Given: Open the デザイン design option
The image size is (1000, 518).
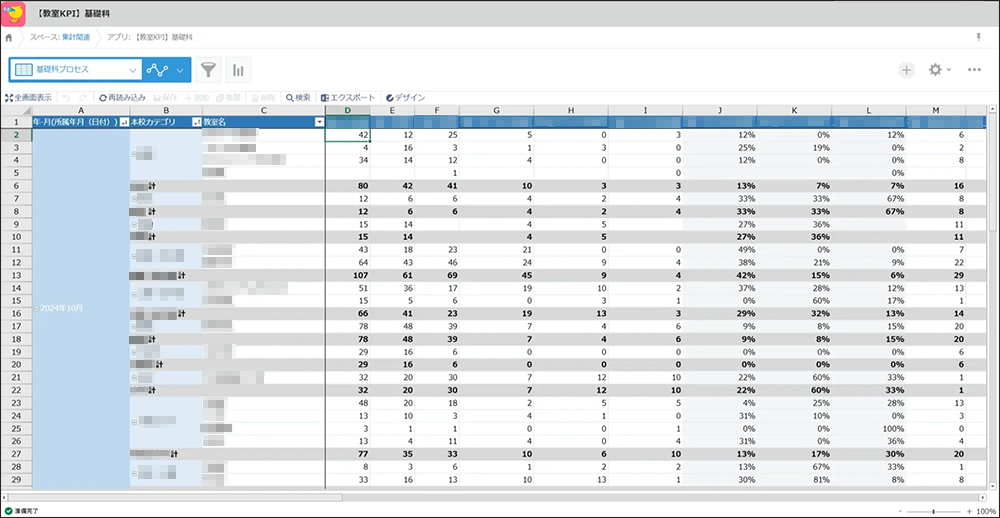Looking at the screenshot, I should coord(405,98).
